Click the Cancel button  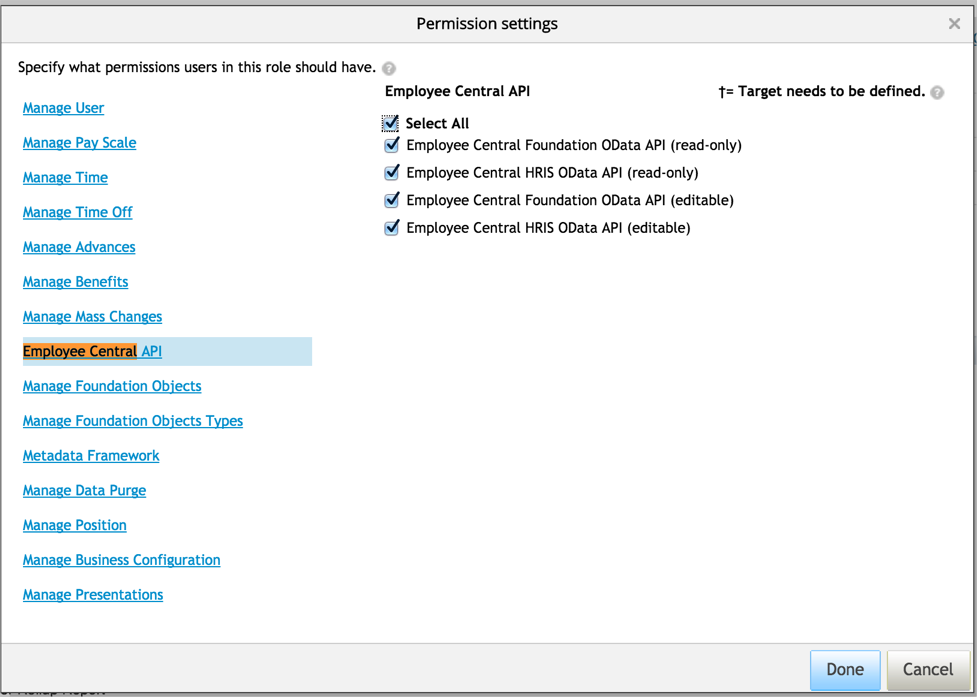coord(927,670)
